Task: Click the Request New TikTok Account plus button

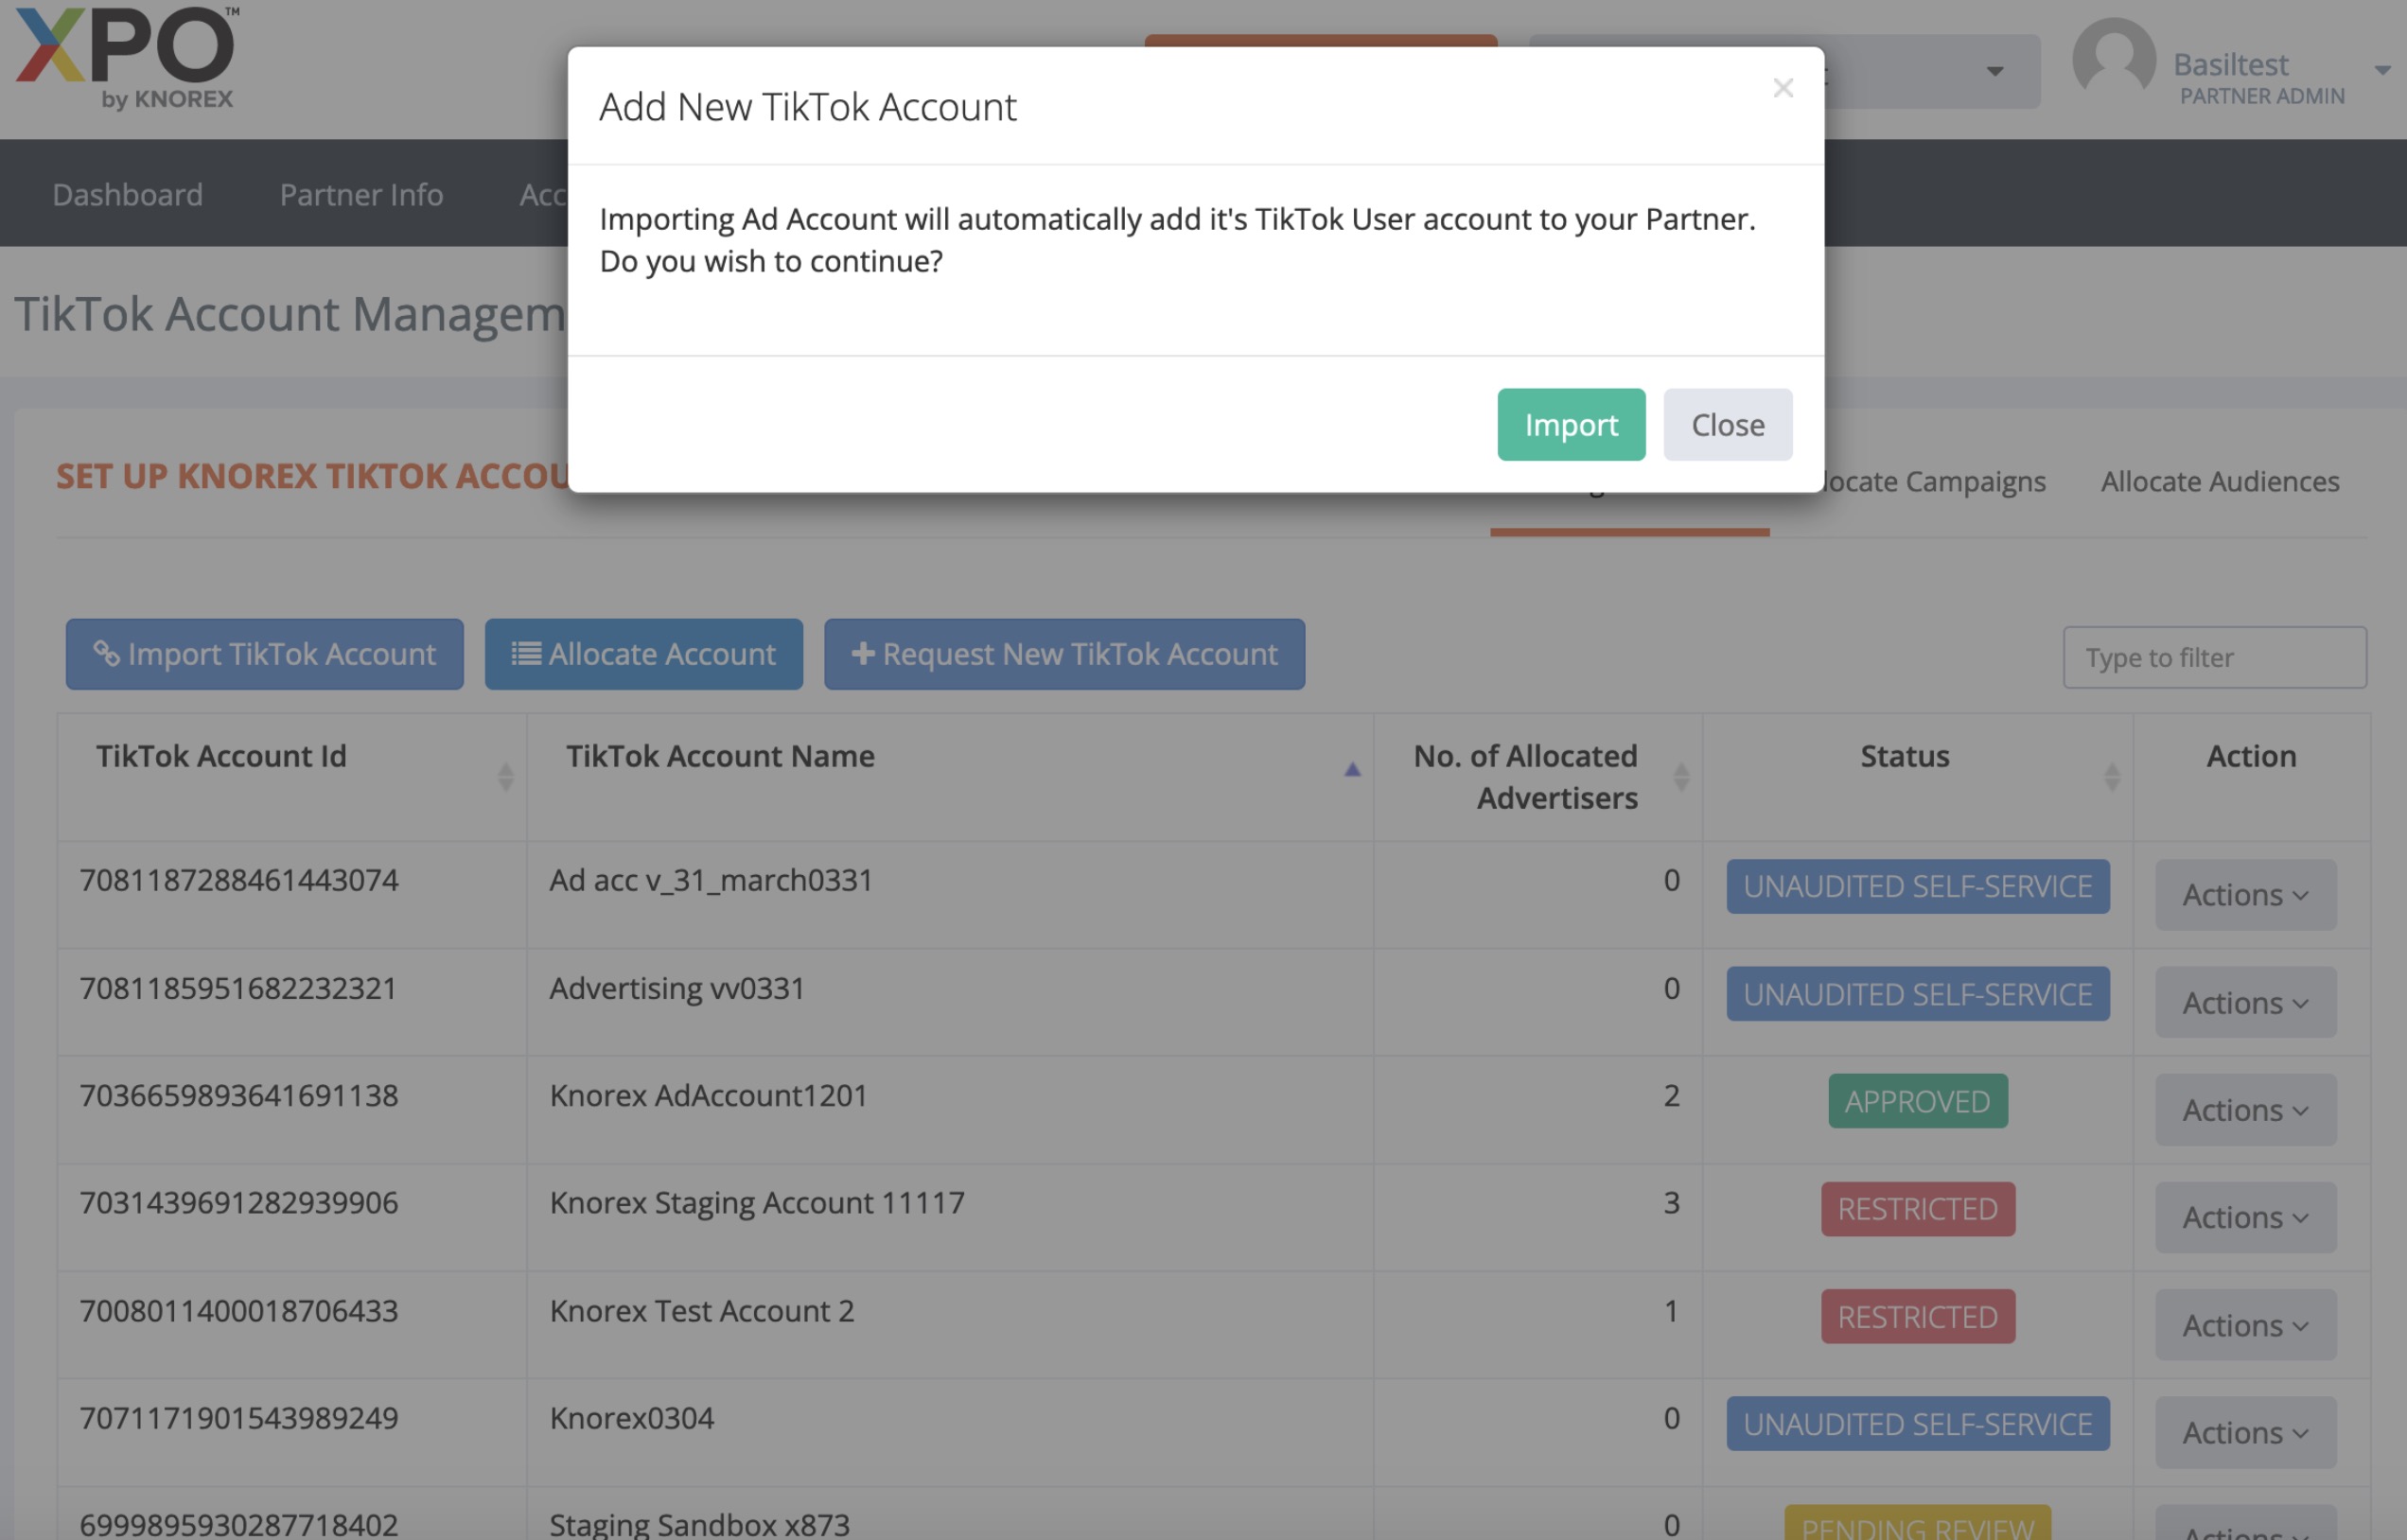Action: coord(1063,654)
